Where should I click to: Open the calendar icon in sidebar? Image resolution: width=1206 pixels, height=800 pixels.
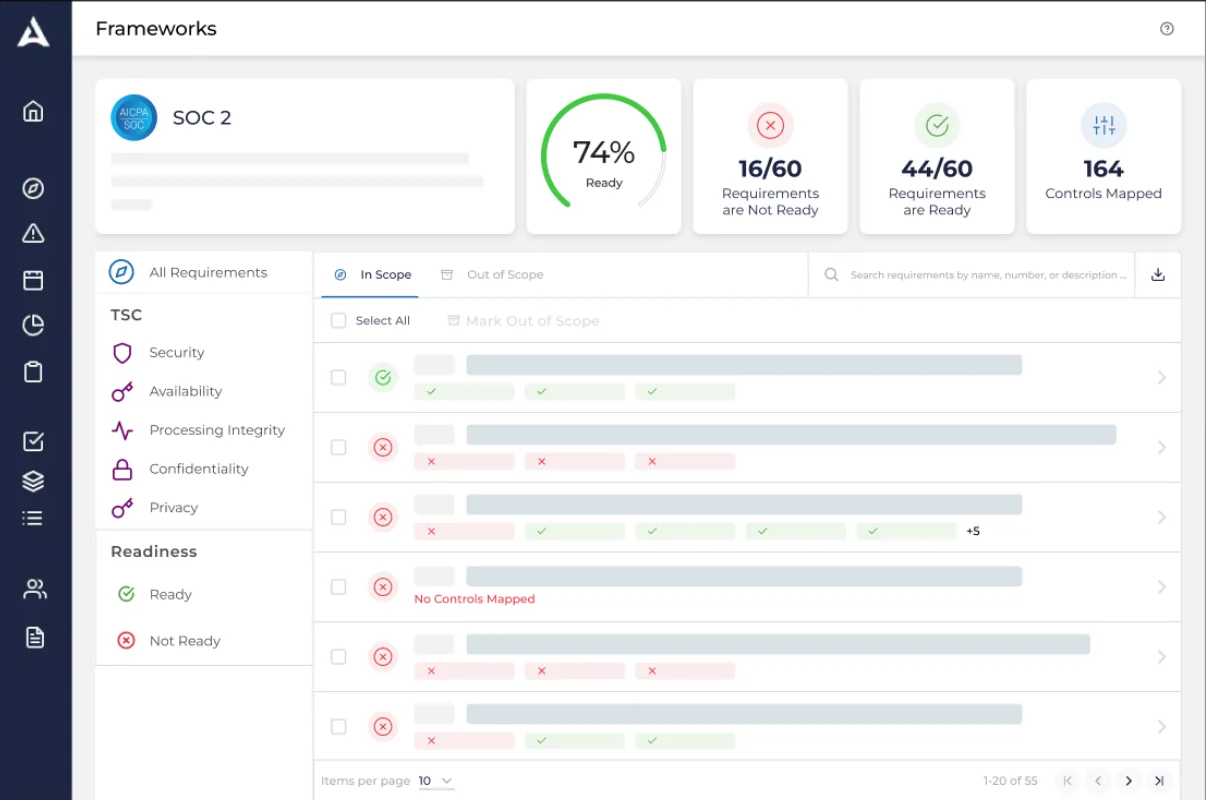[33, 280]
